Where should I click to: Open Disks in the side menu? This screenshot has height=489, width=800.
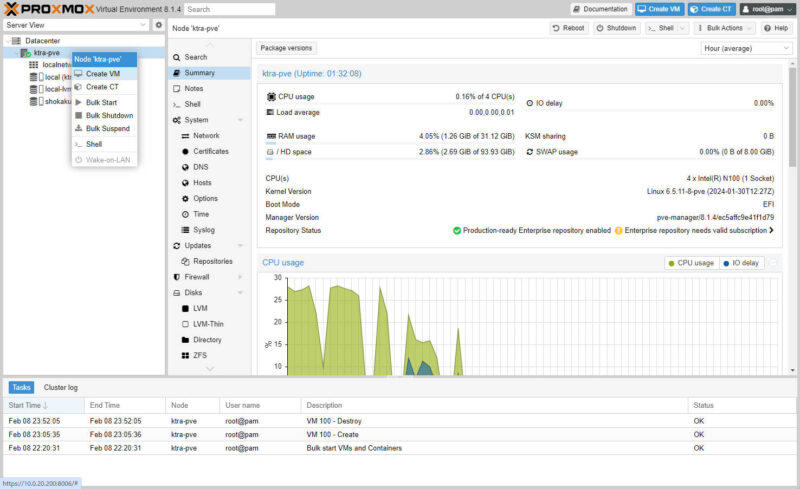point(209,292)
